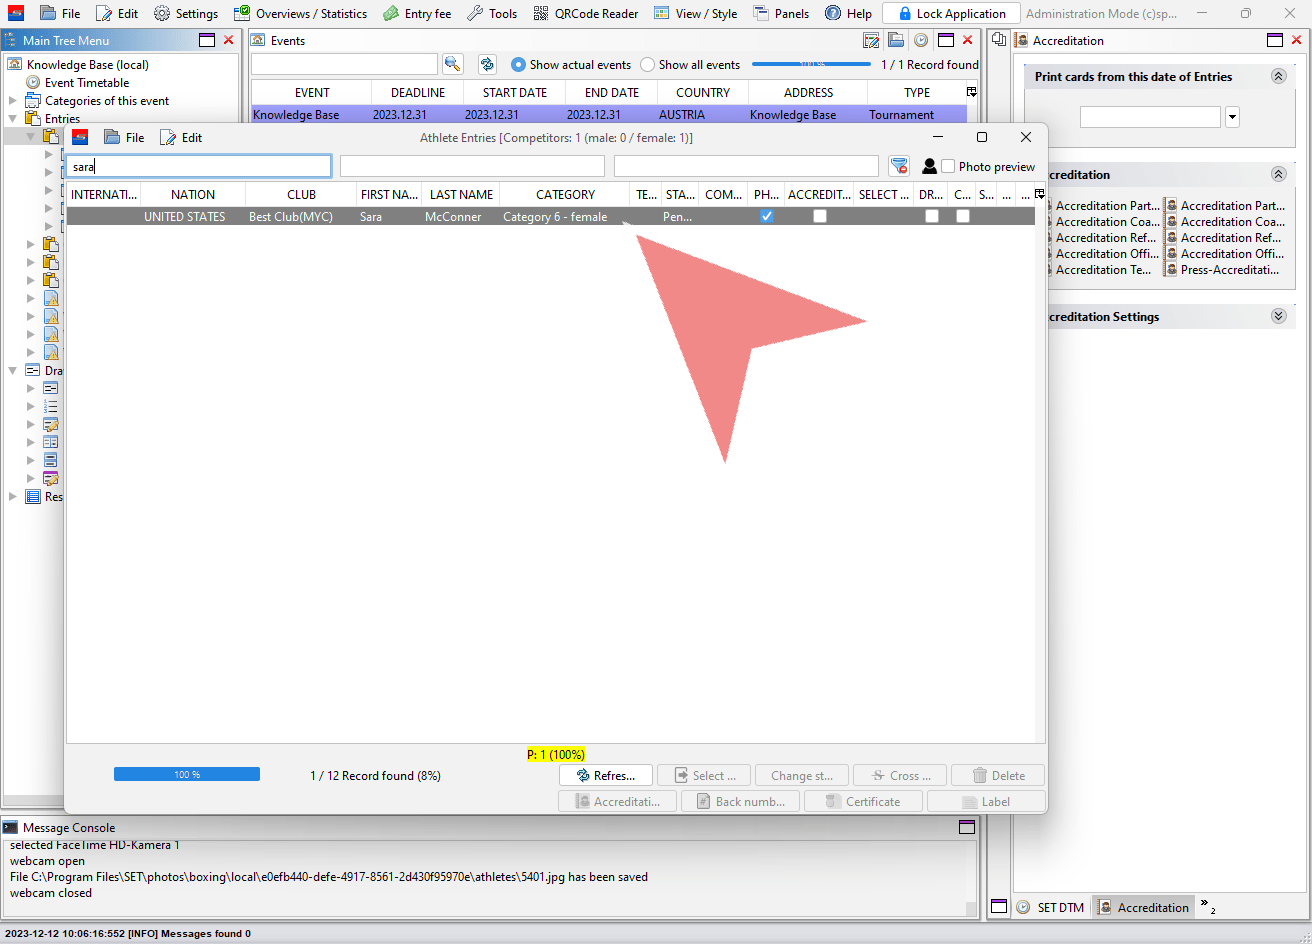Click the person silhouette photo icon
The width and height of the screenshot is (1312, 945).
[x=929, y=166]
